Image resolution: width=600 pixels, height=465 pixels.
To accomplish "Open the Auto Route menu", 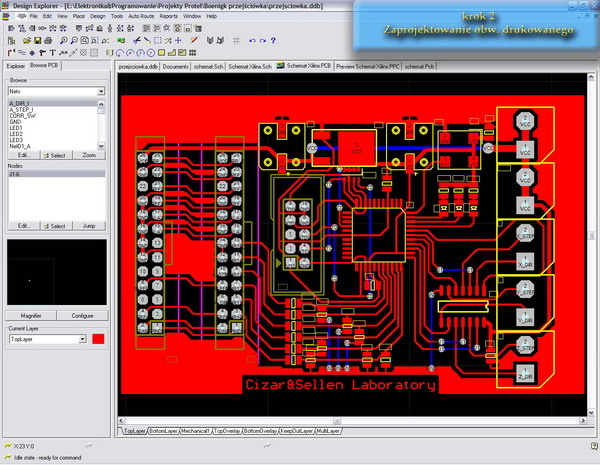I will (x=141, y=16).
